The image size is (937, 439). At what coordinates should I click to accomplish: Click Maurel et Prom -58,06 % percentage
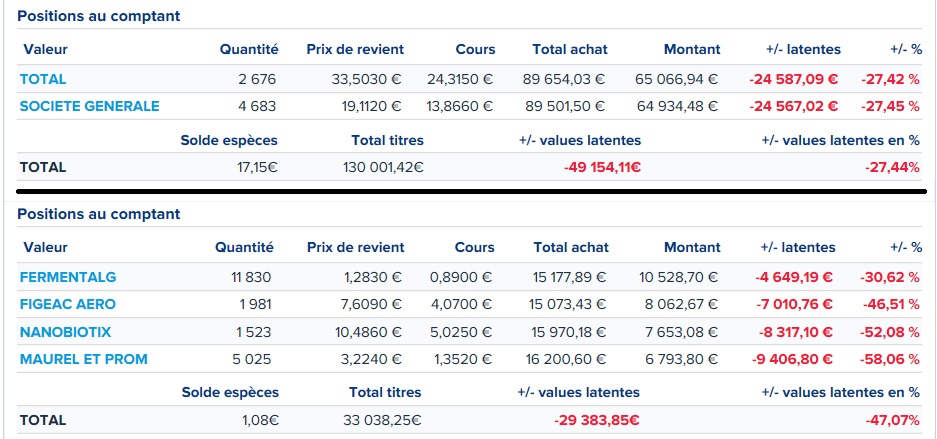pos(889,359)
